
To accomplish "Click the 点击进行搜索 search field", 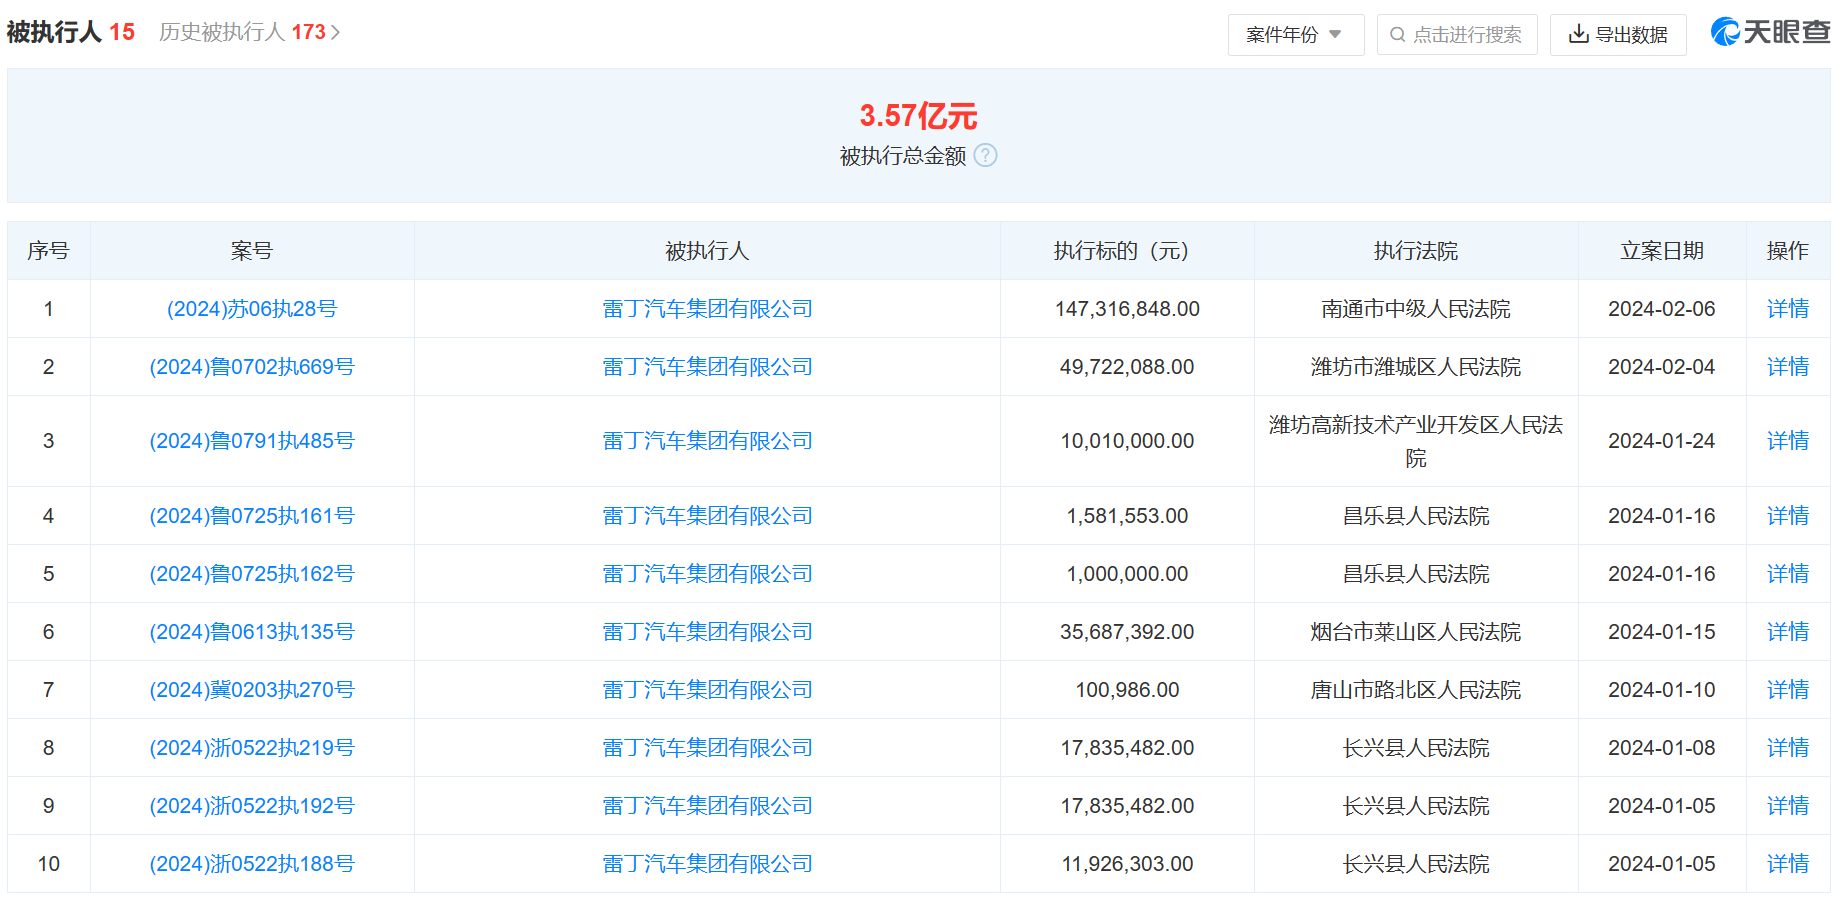I will 1457,35.
